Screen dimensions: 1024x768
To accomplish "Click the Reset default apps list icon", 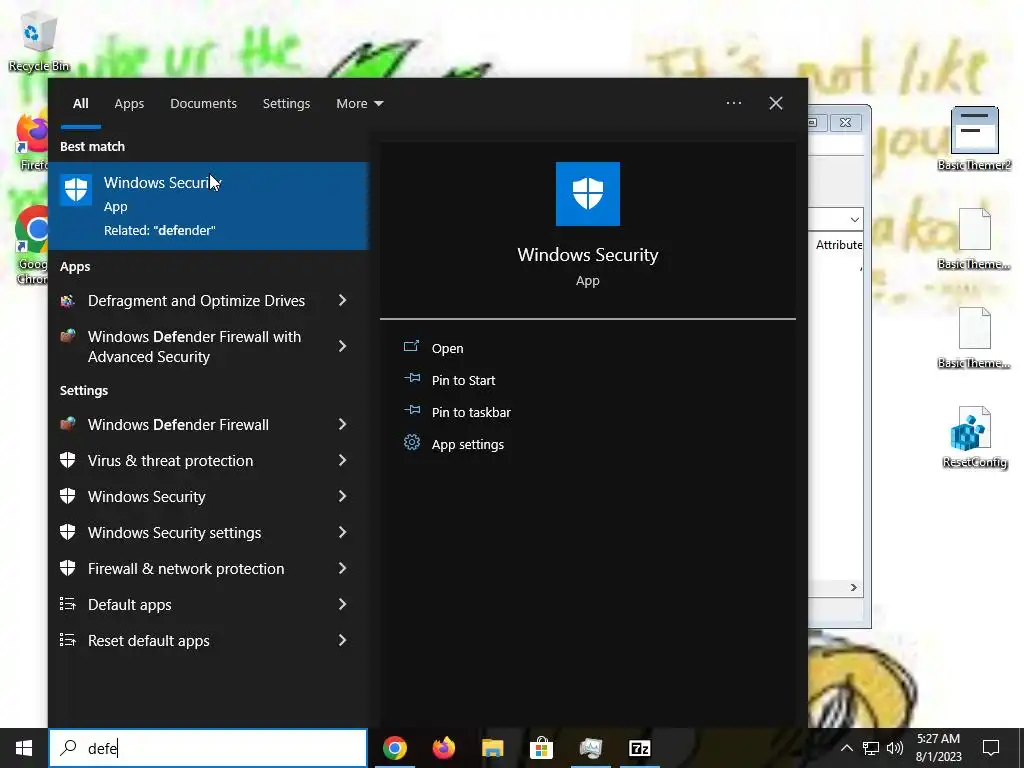I will (68, 640).
